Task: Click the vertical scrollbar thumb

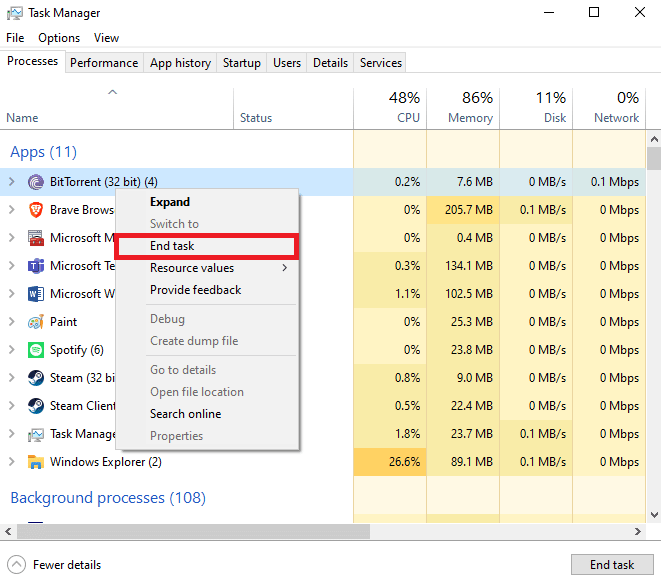Action: point(654,158)
